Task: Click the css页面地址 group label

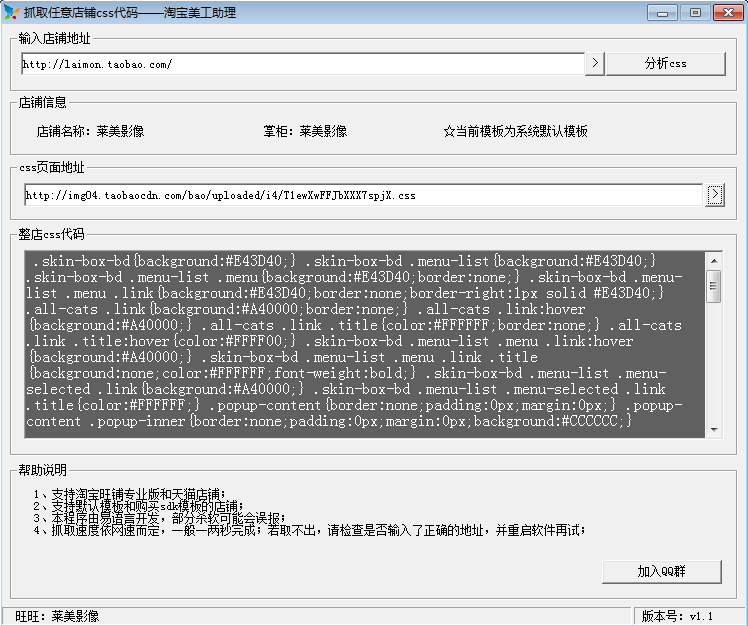Action: click(x=52, y=167)
